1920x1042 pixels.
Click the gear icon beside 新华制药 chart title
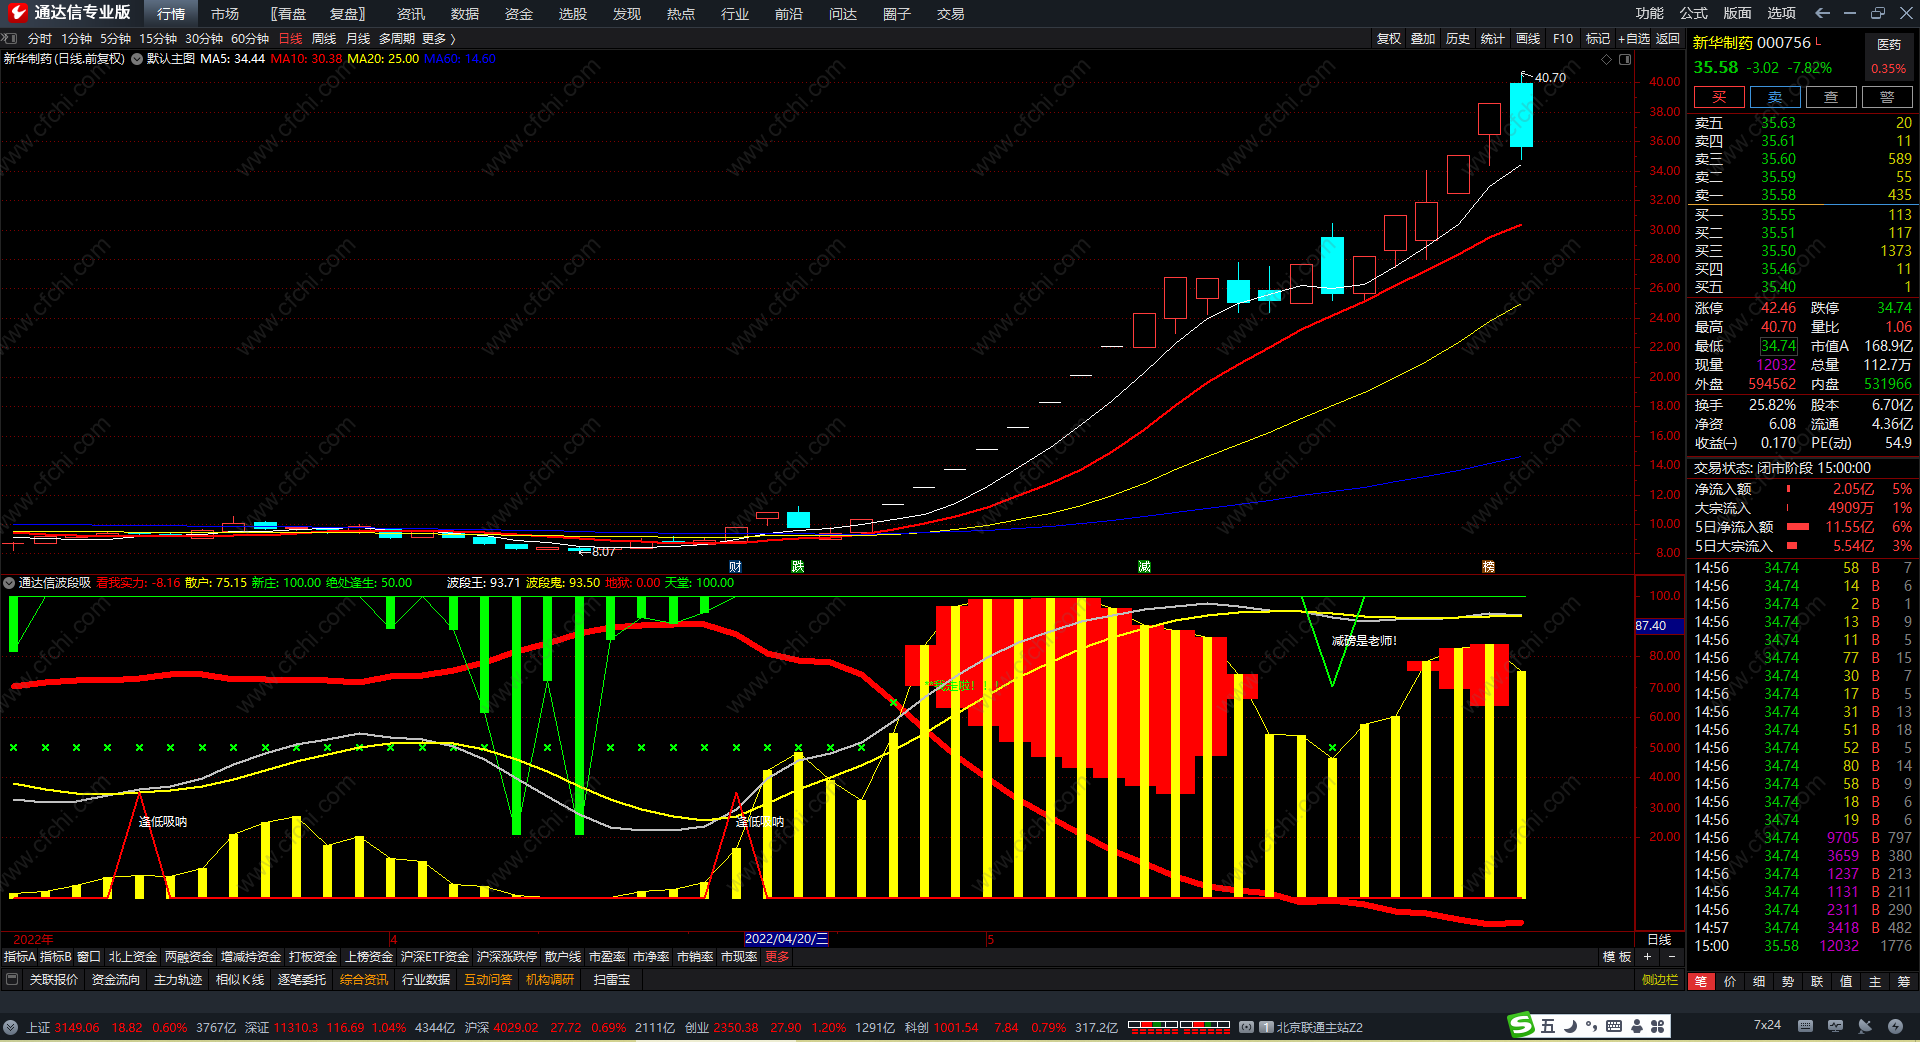(136, 59)
